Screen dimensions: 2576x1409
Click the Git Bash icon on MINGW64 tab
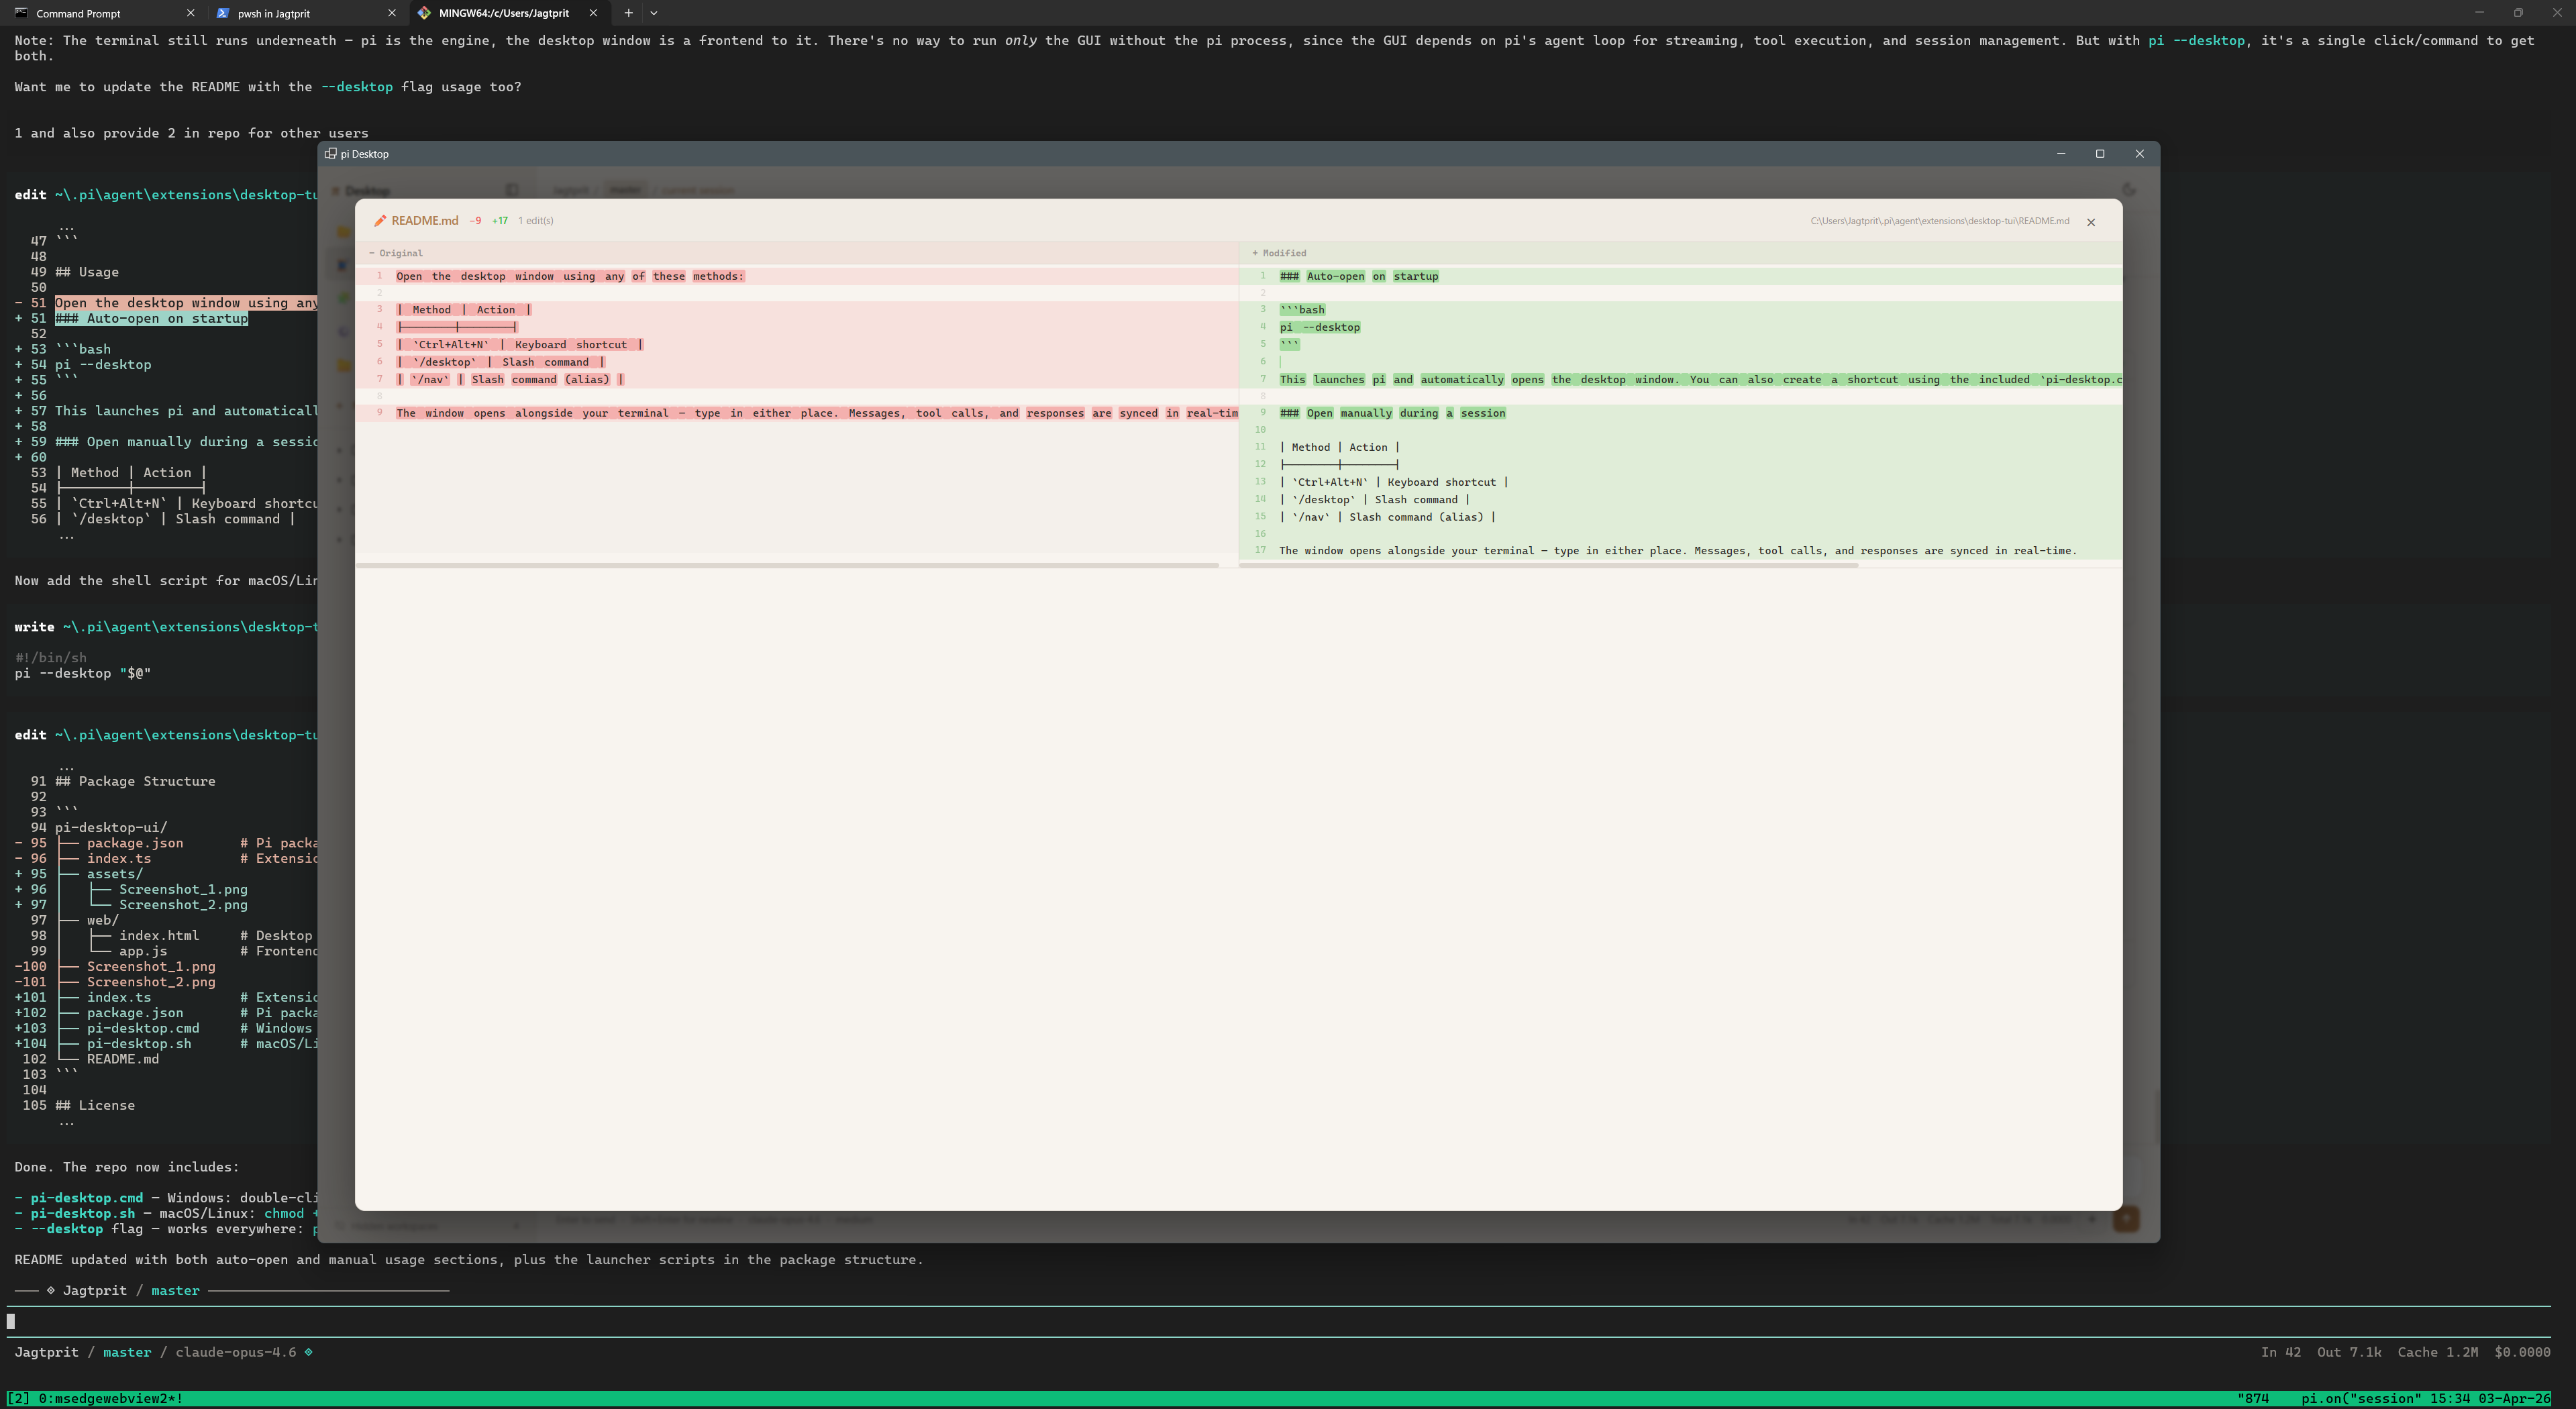[424, 13]
